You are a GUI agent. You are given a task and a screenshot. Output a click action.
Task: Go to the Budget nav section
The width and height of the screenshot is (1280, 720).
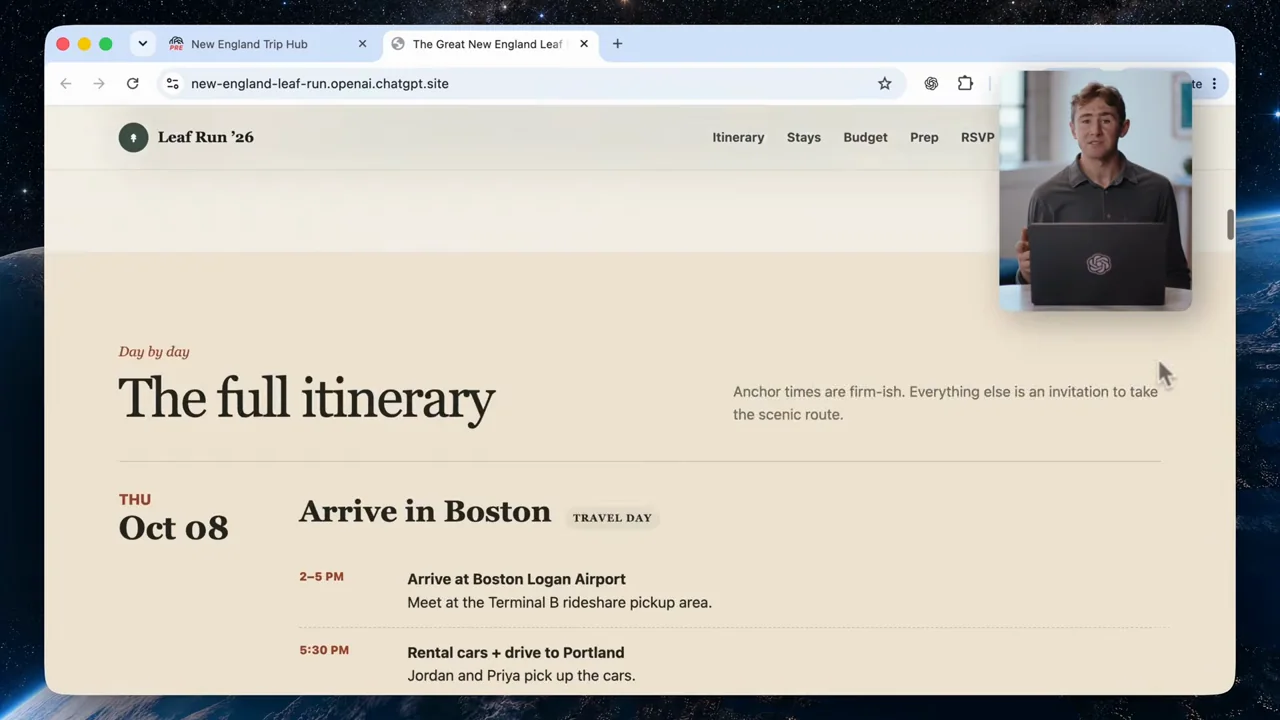(865, 138)
